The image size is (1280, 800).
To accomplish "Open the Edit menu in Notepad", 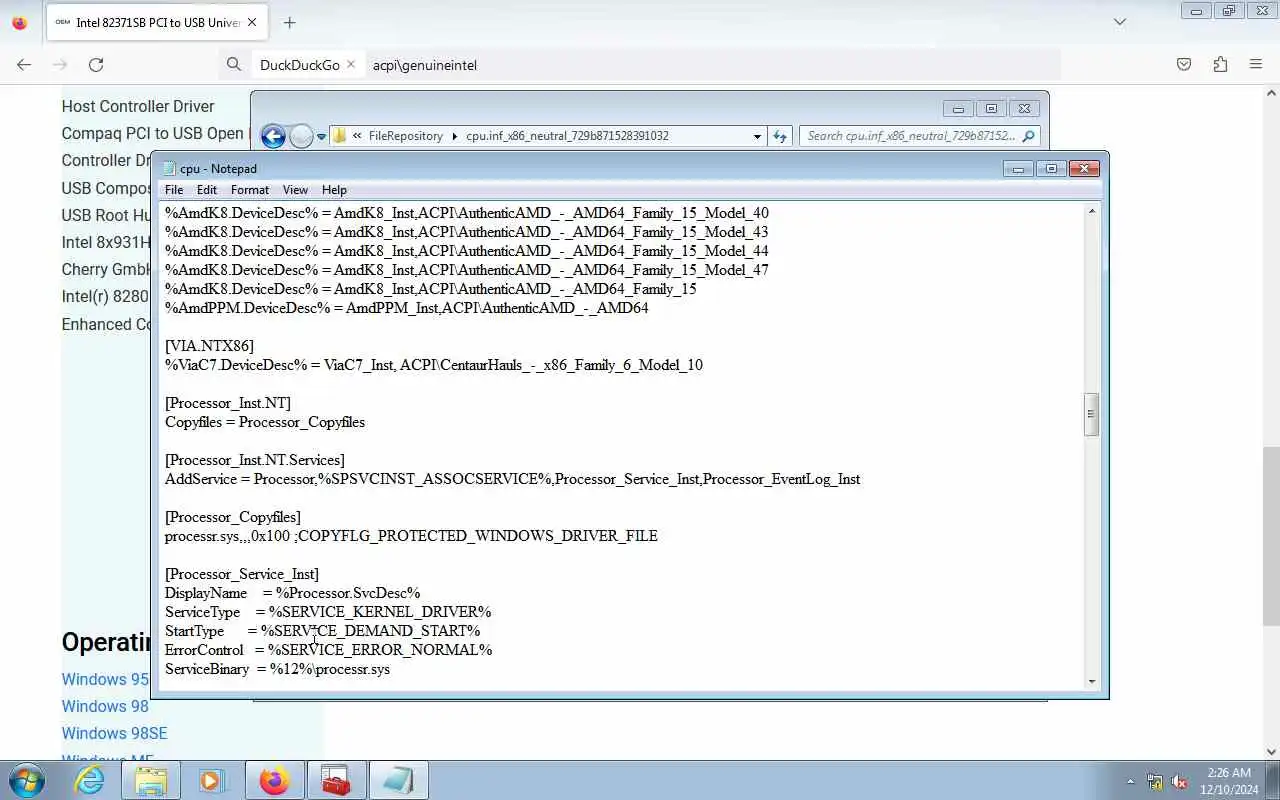I will tap(207, 190).
